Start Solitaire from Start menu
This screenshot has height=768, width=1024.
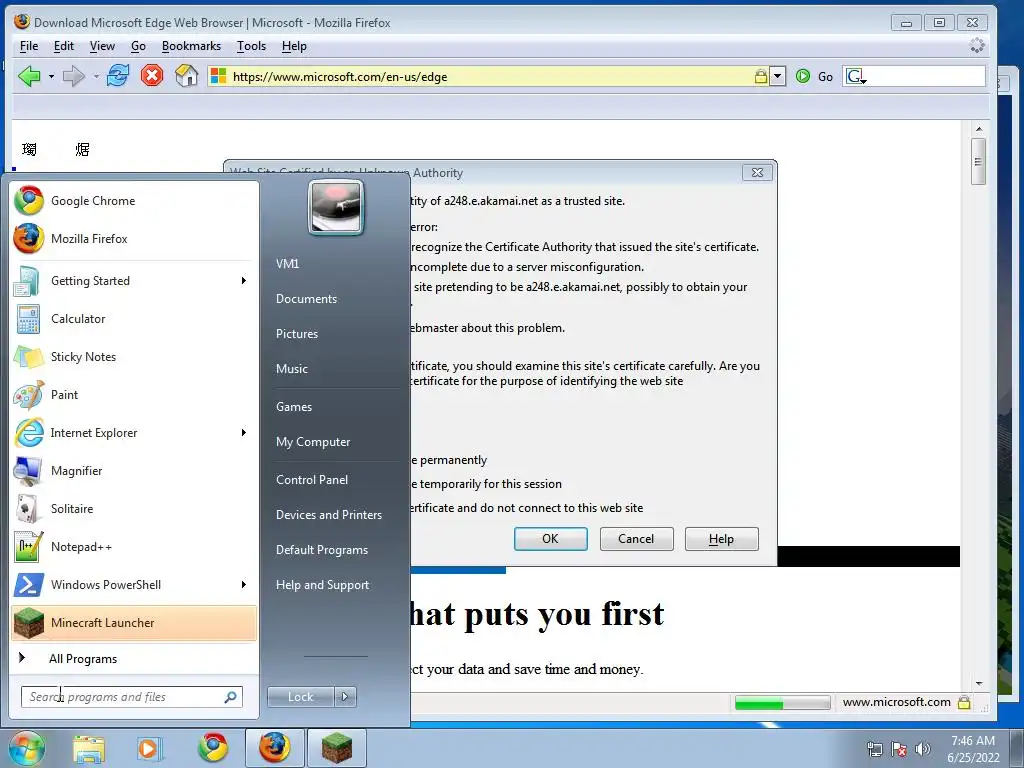tap(134, 509)
